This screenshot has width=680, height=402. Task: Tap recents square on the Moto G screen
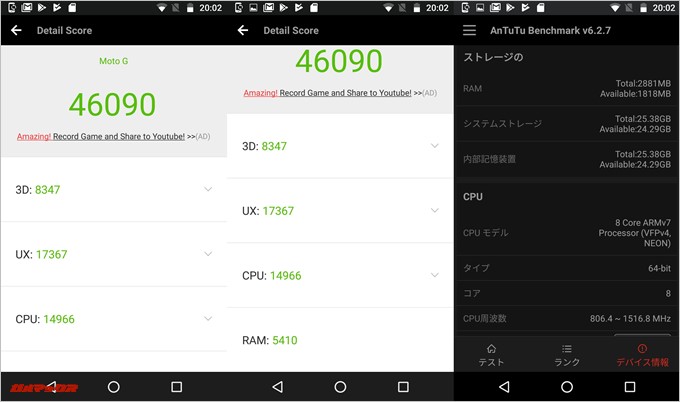click(177, 387)
